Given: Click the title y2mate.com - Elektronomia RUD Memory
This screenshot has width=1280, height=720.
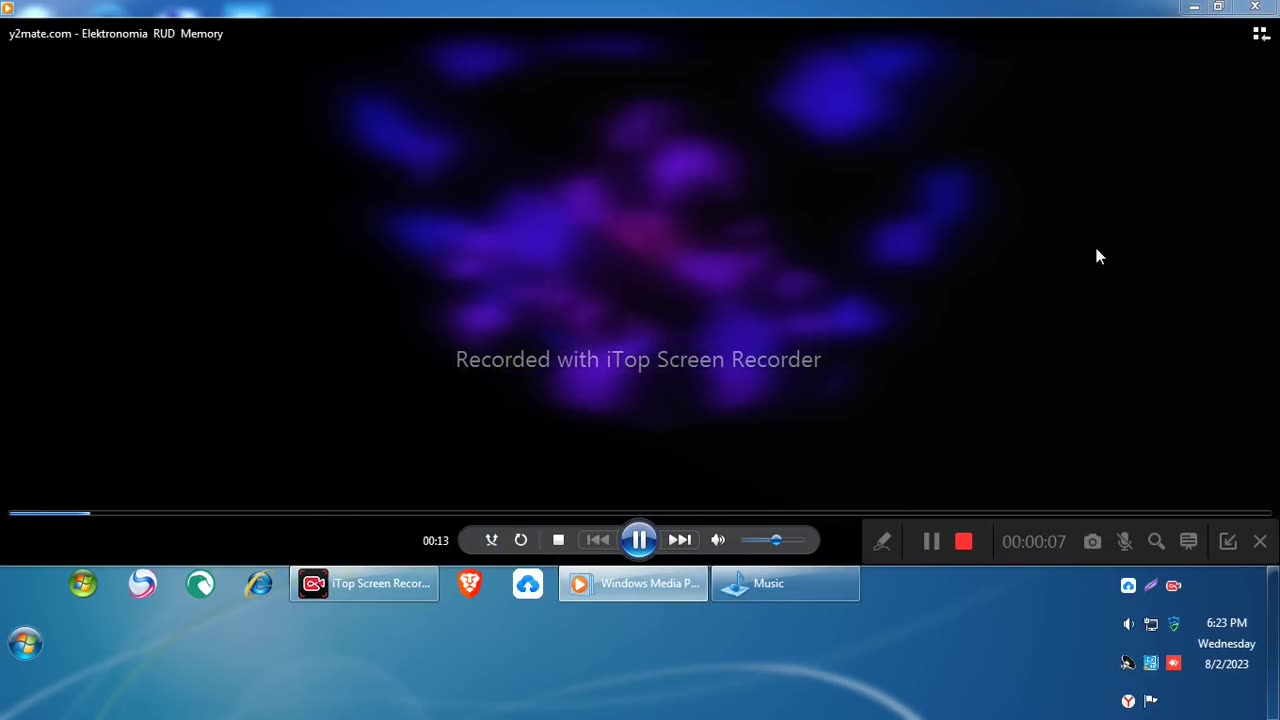Looking at the screenshot, I should (116, 33).
